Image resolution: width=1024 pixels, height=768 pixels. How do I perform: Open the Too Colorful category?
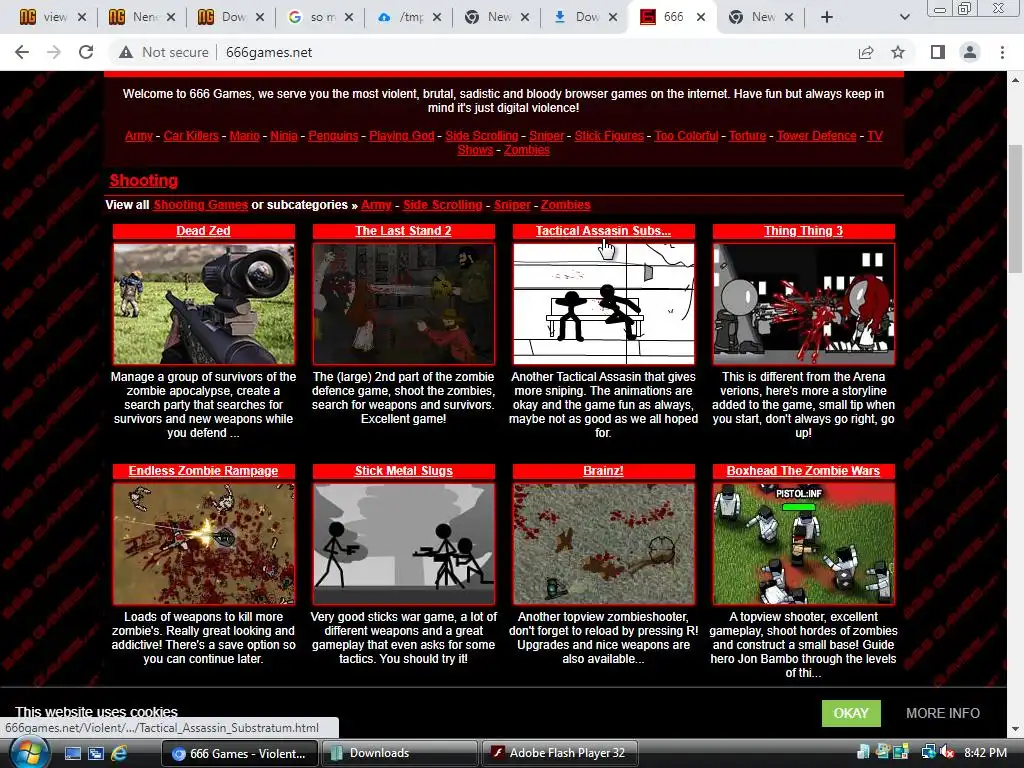[686, 136]
